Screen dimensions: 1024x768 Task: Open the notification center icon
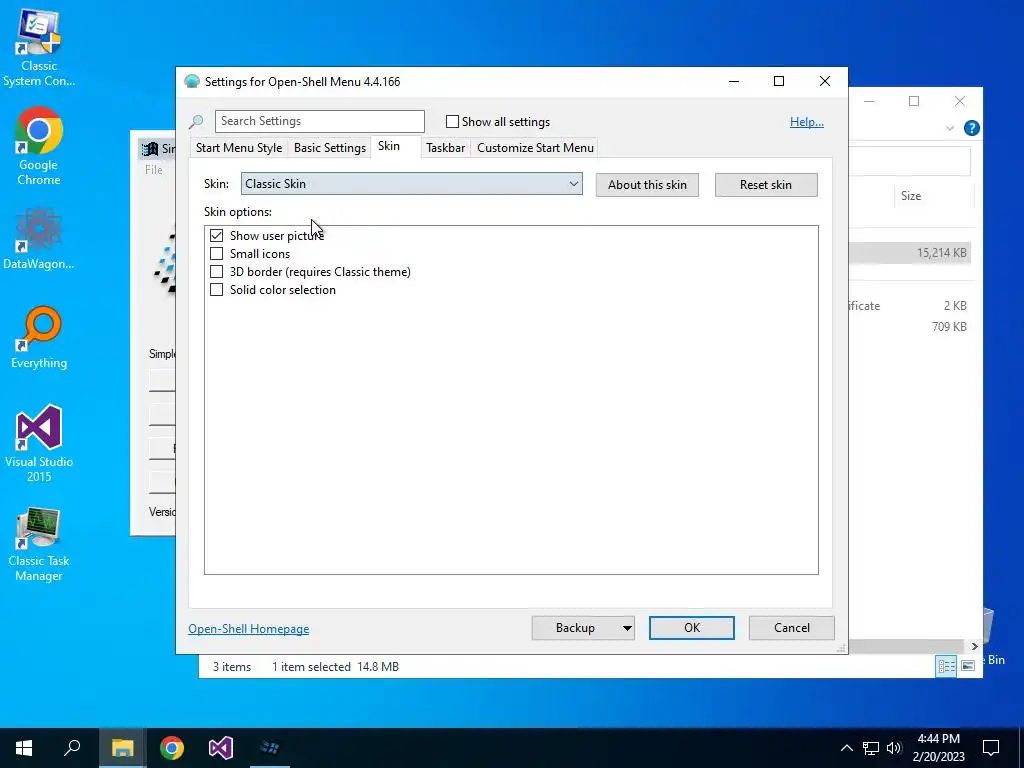(991, 748)
